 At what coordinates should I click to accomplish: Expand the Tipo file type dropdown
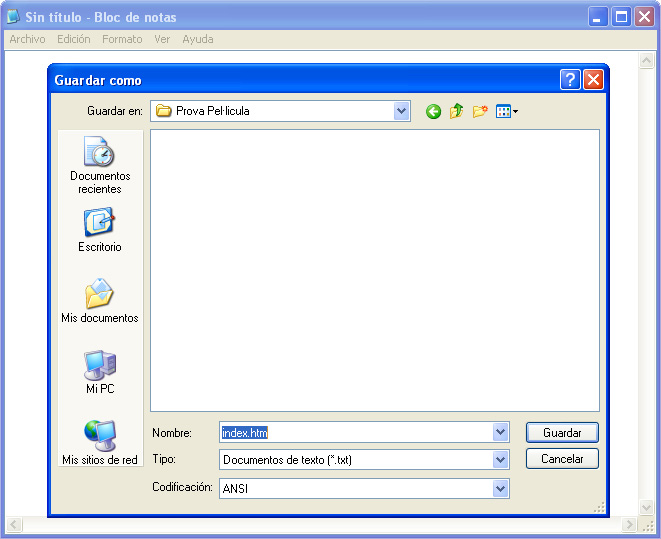pyautogui.click(x=501, y=460)
